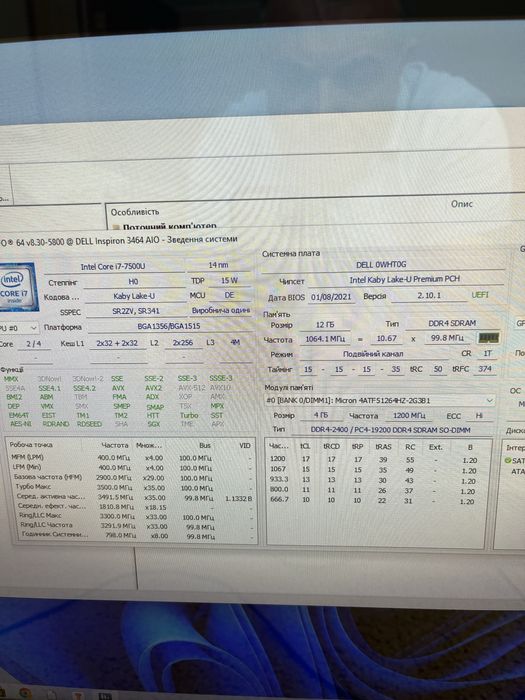Click the BIOS date 01/08/2021

pos(331,296)
